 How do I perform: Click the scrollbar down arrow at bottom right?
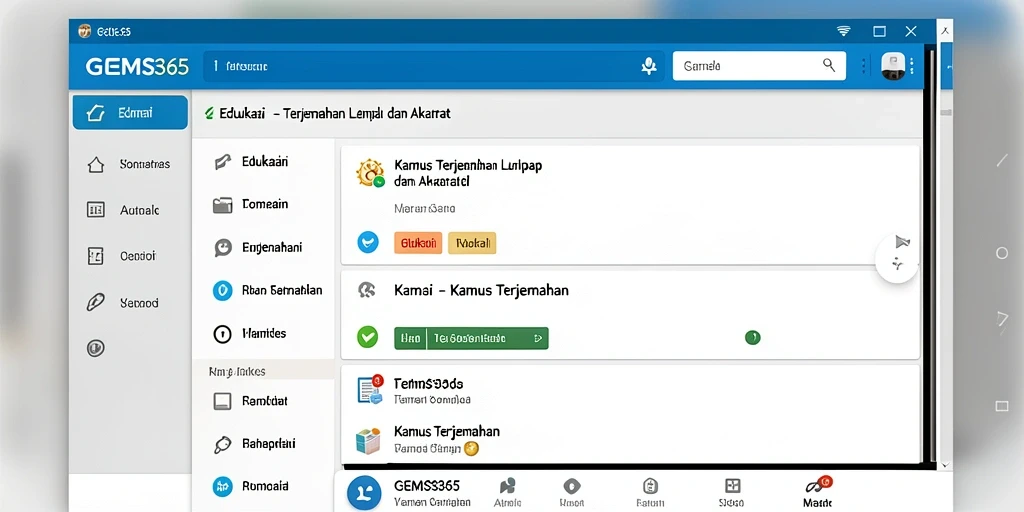click(945, 465)
